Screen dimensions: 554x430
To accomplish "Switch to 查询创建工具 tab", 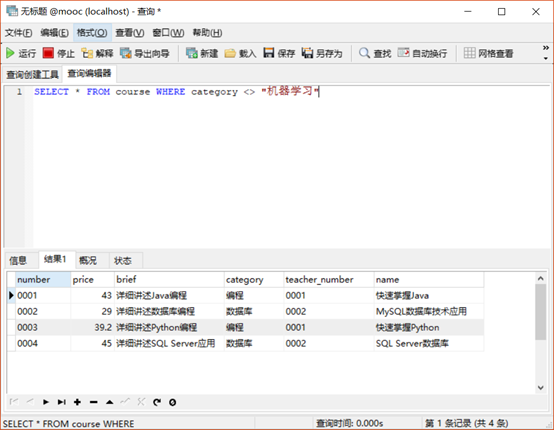I will coord(33,74).
